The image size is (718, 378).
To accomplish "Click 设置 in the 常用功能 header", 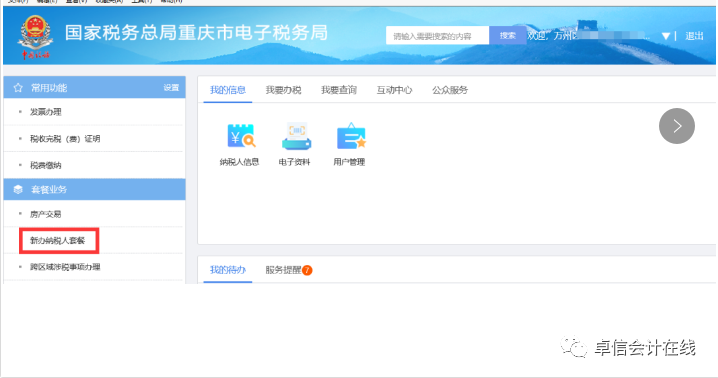I will [171, 88].
